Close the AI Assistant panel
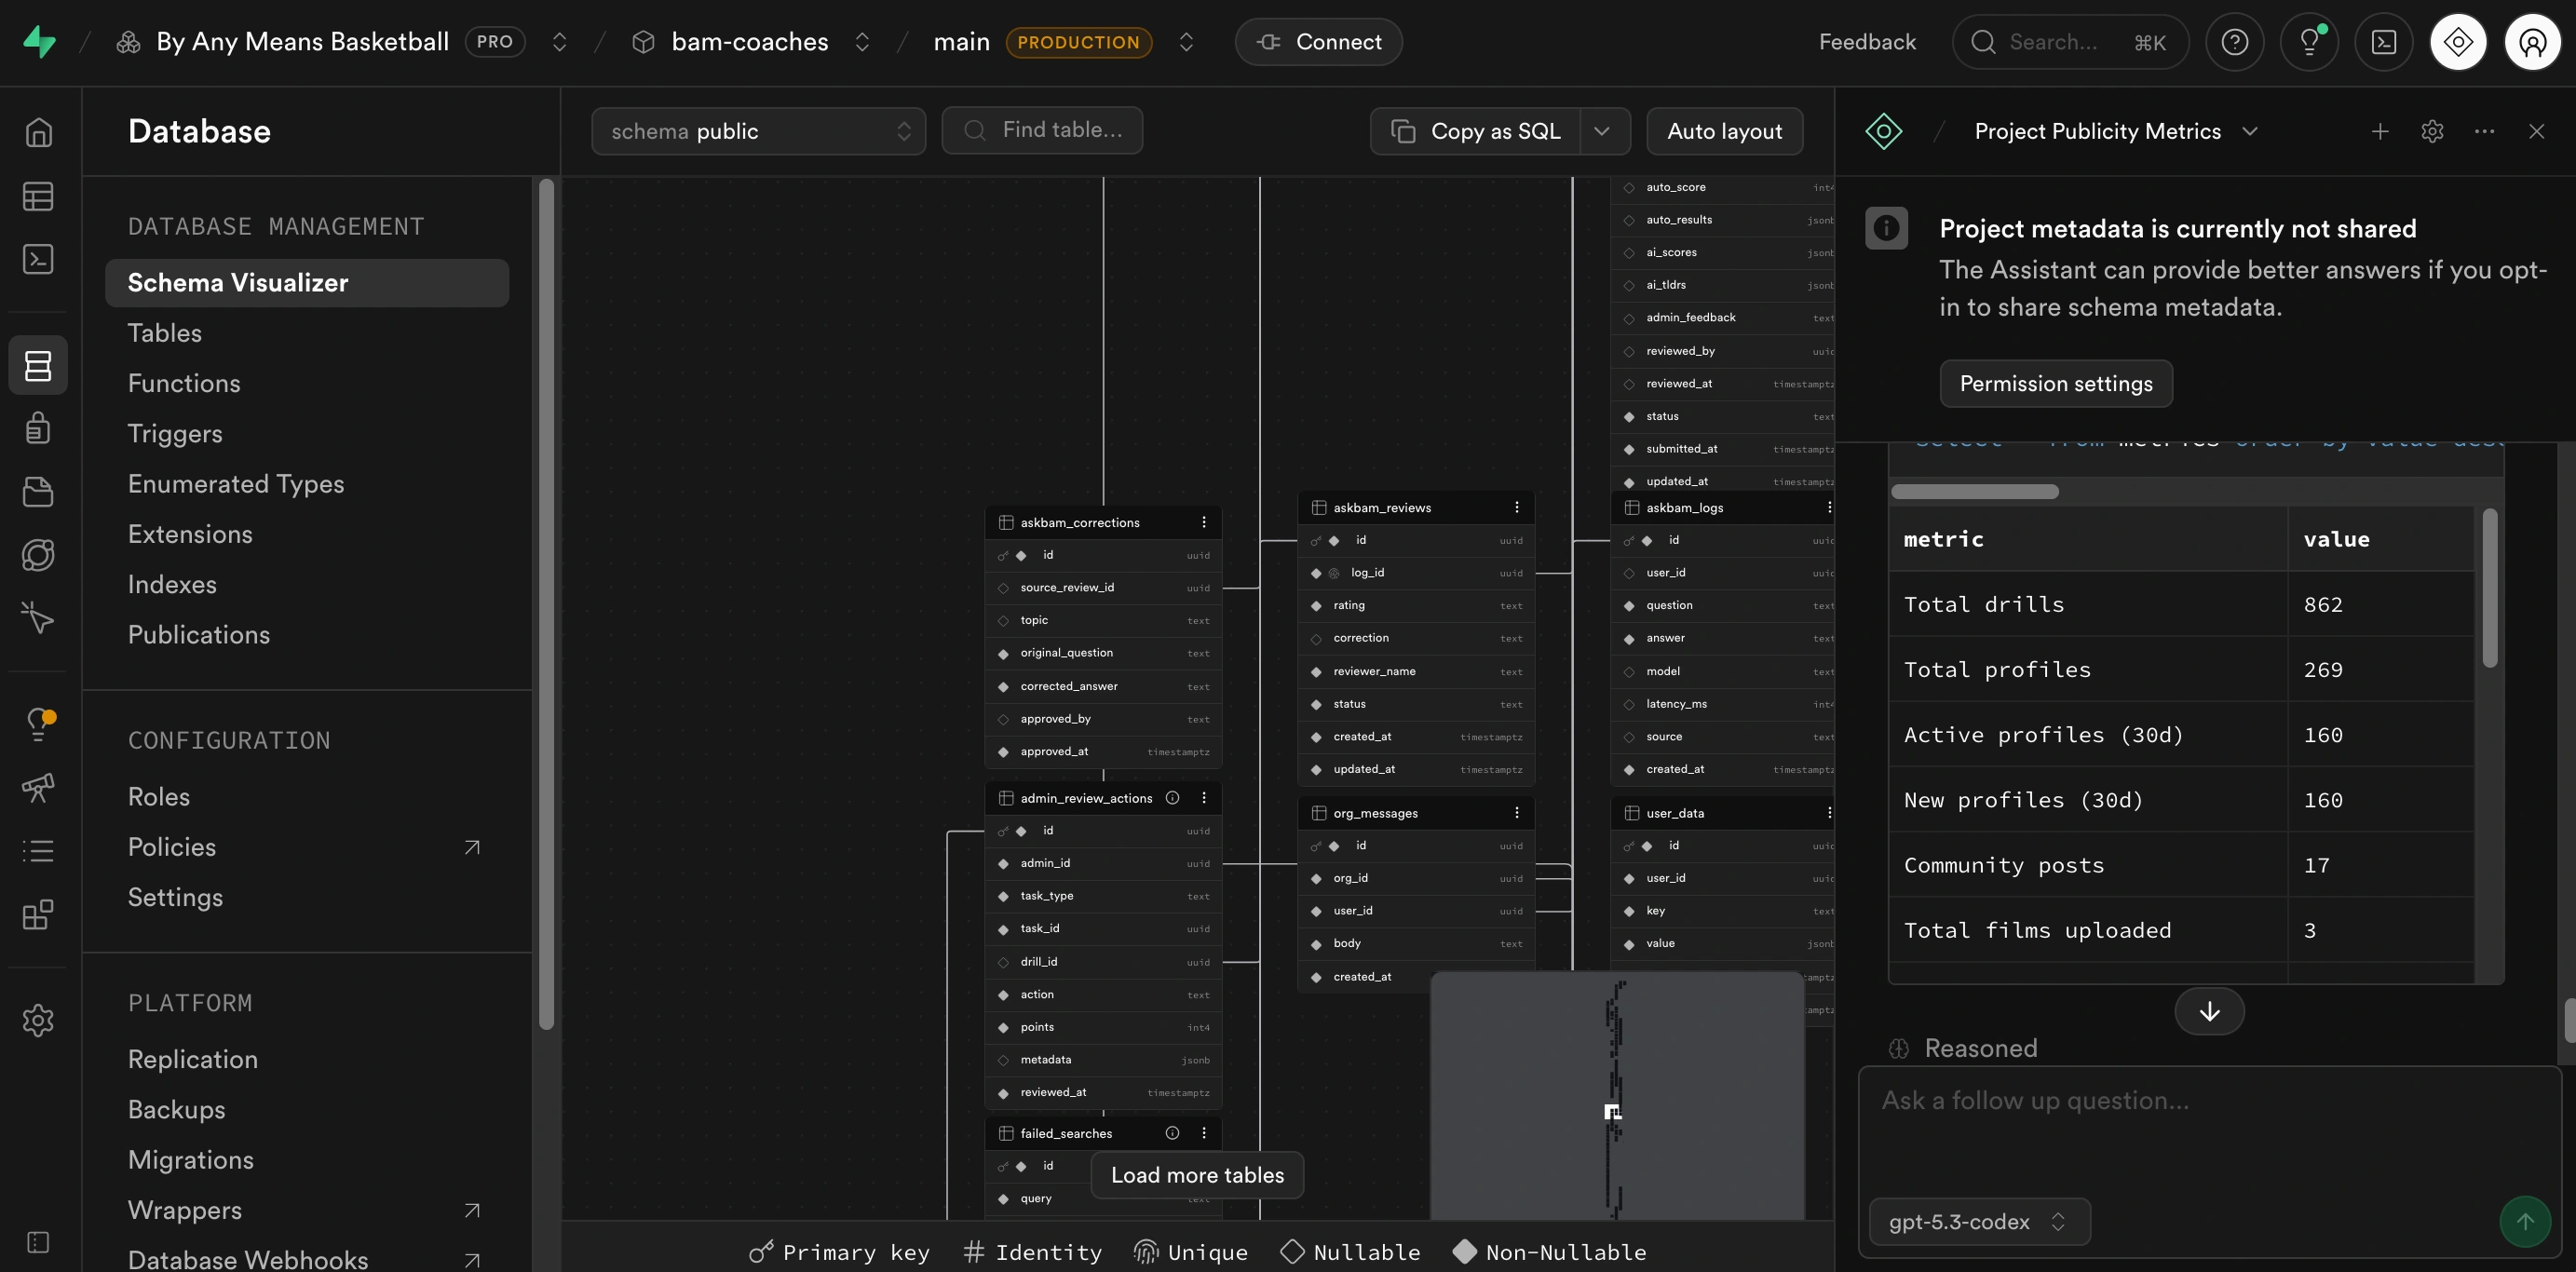 click(2536, 131)
